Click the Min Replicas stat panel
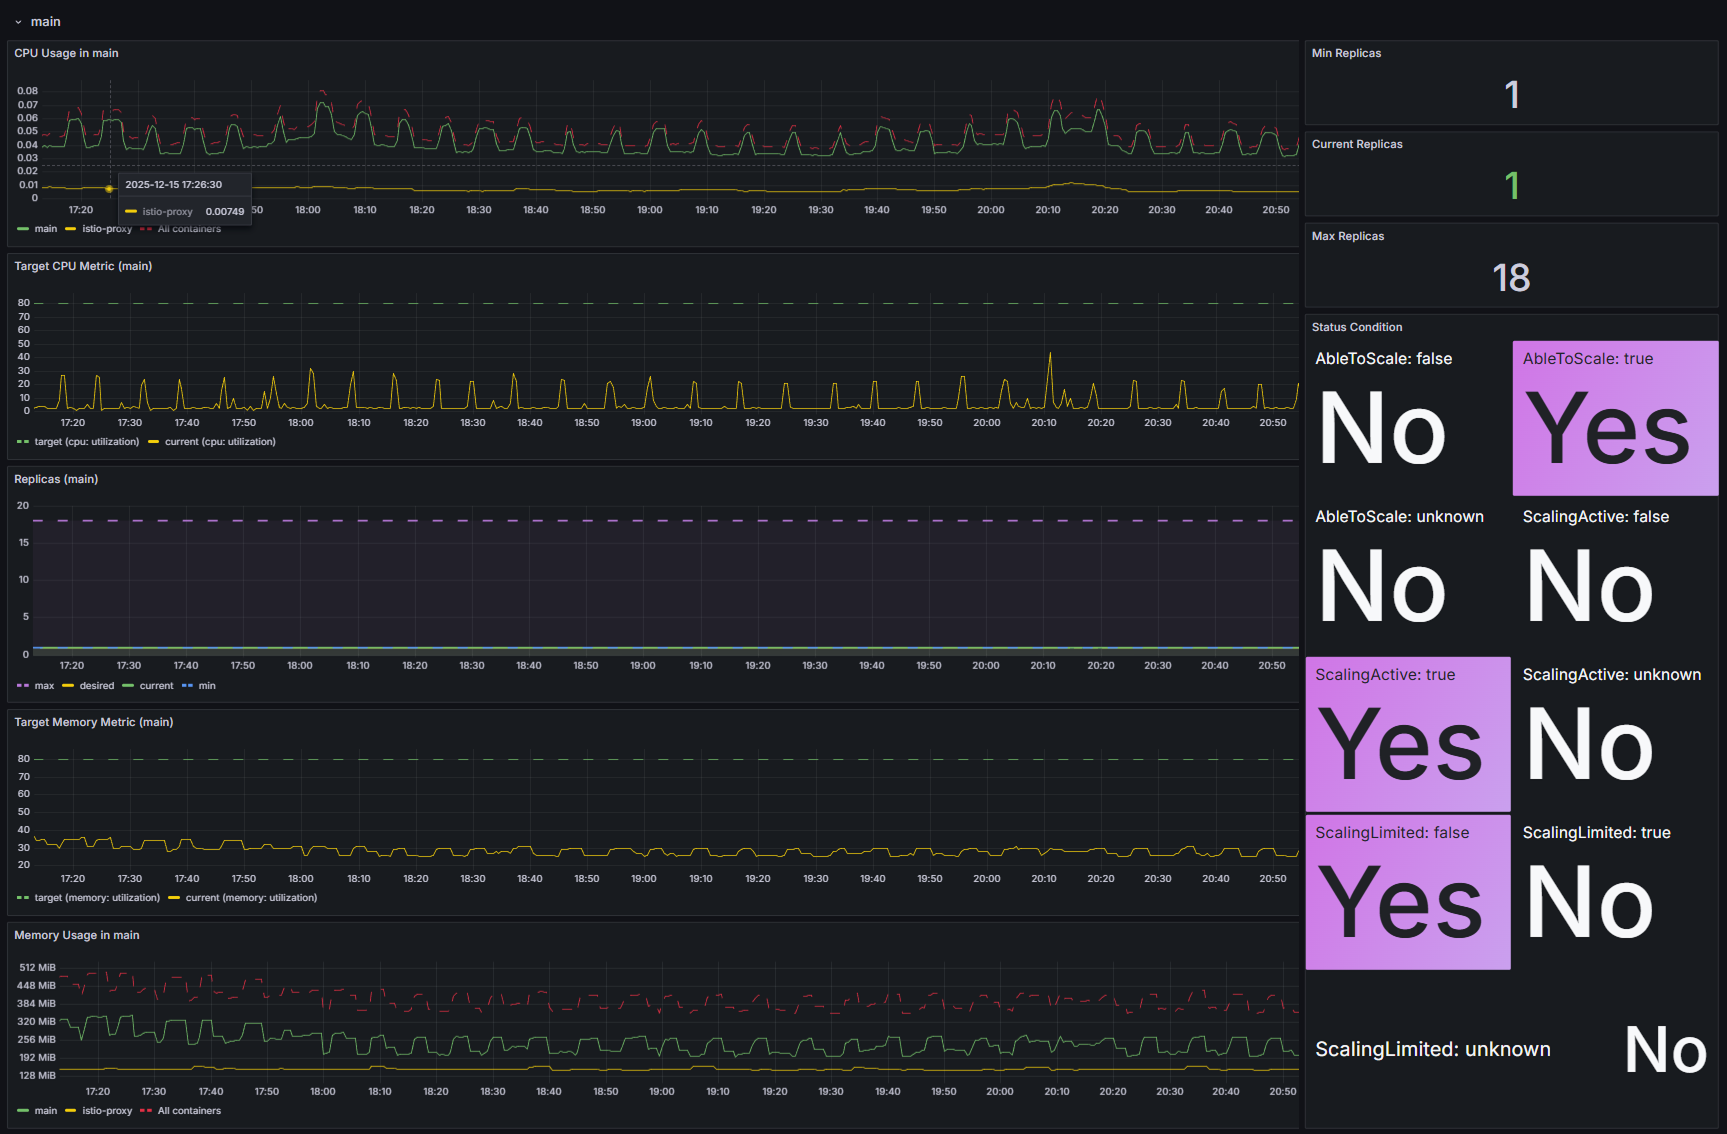Screen dimensions: 1727x1134 (x=1511, y=83)
